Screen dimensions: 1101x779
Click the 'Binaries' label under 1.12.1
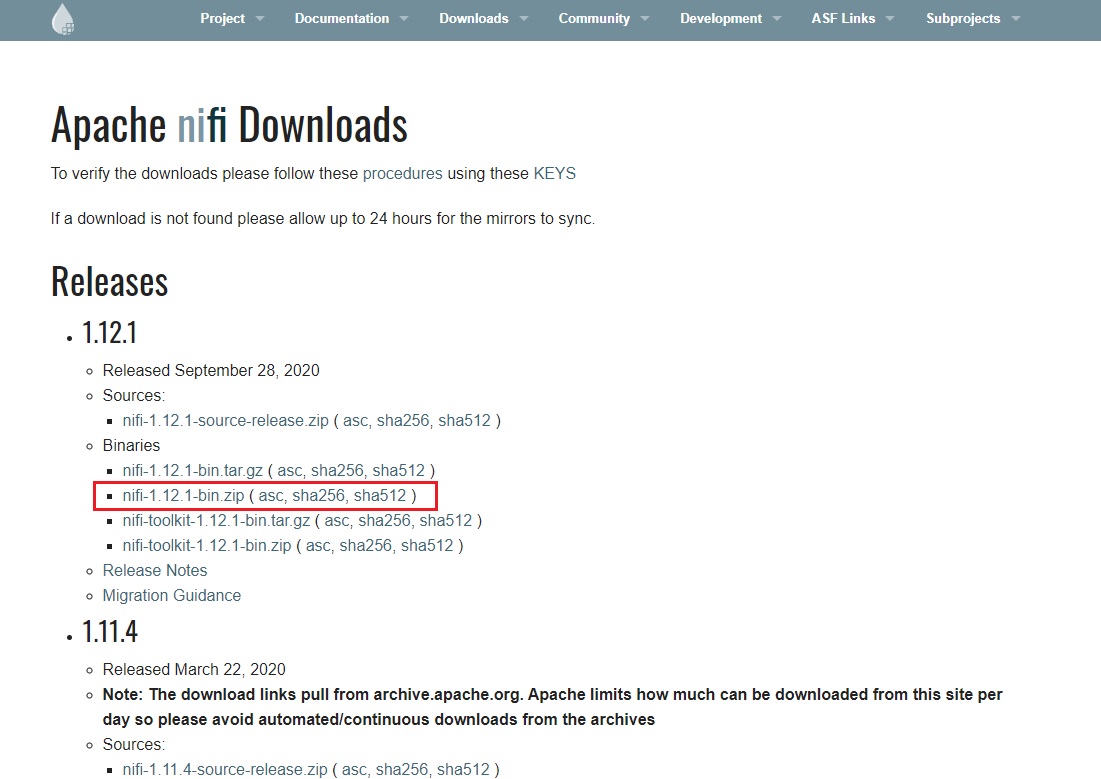(x=131, y=445)
